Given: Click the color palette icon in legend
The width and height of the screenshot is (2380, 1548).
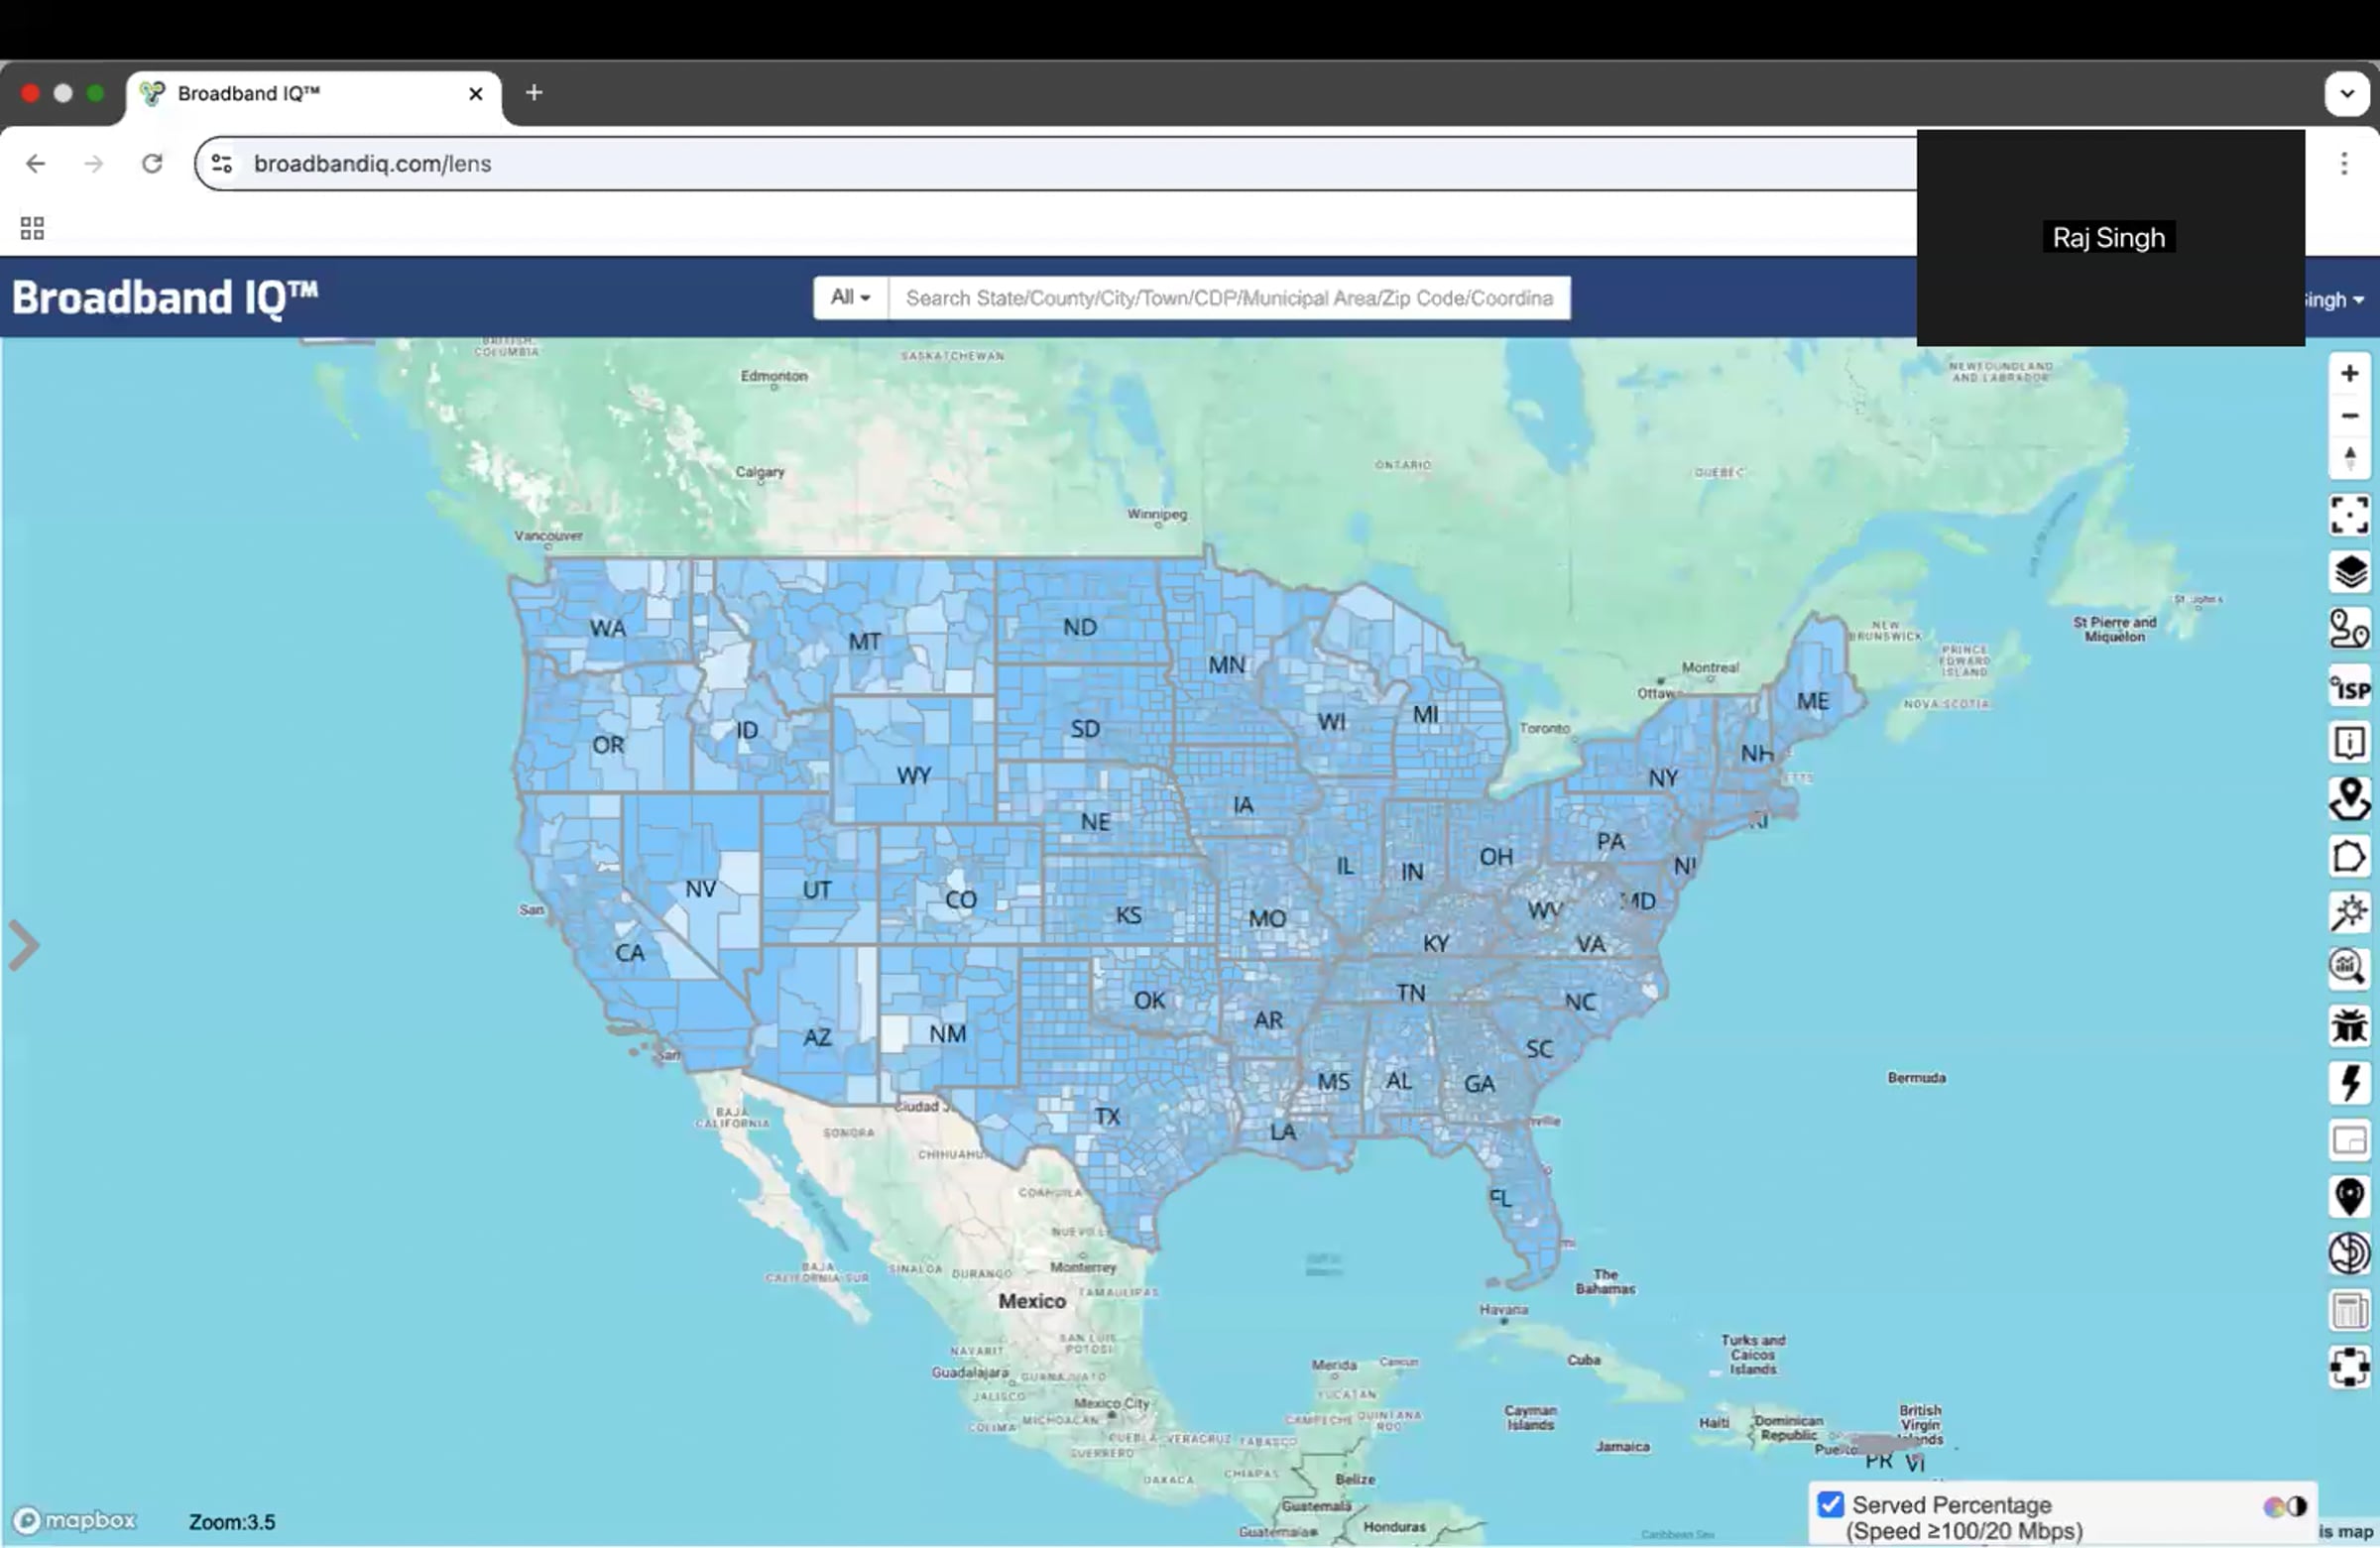Looking at the screenshot, I should tap(2275, 1507).
